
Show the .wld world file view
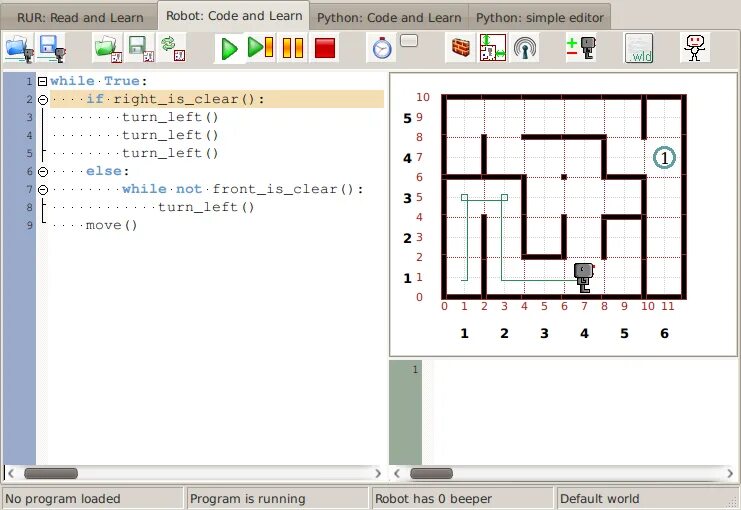tap(638, 48)
